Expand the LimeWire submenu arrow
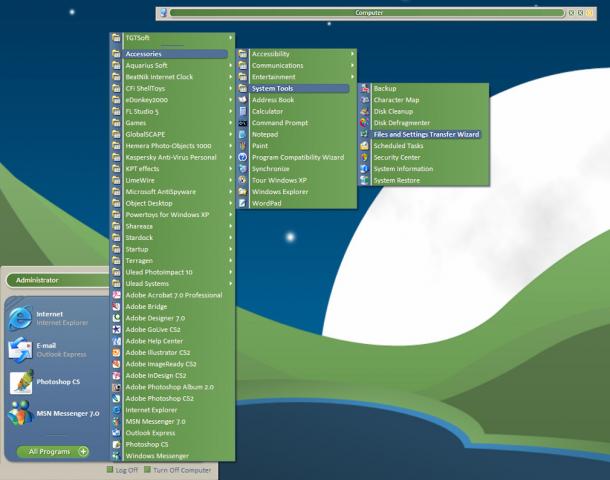 click(x=231, y=180)
